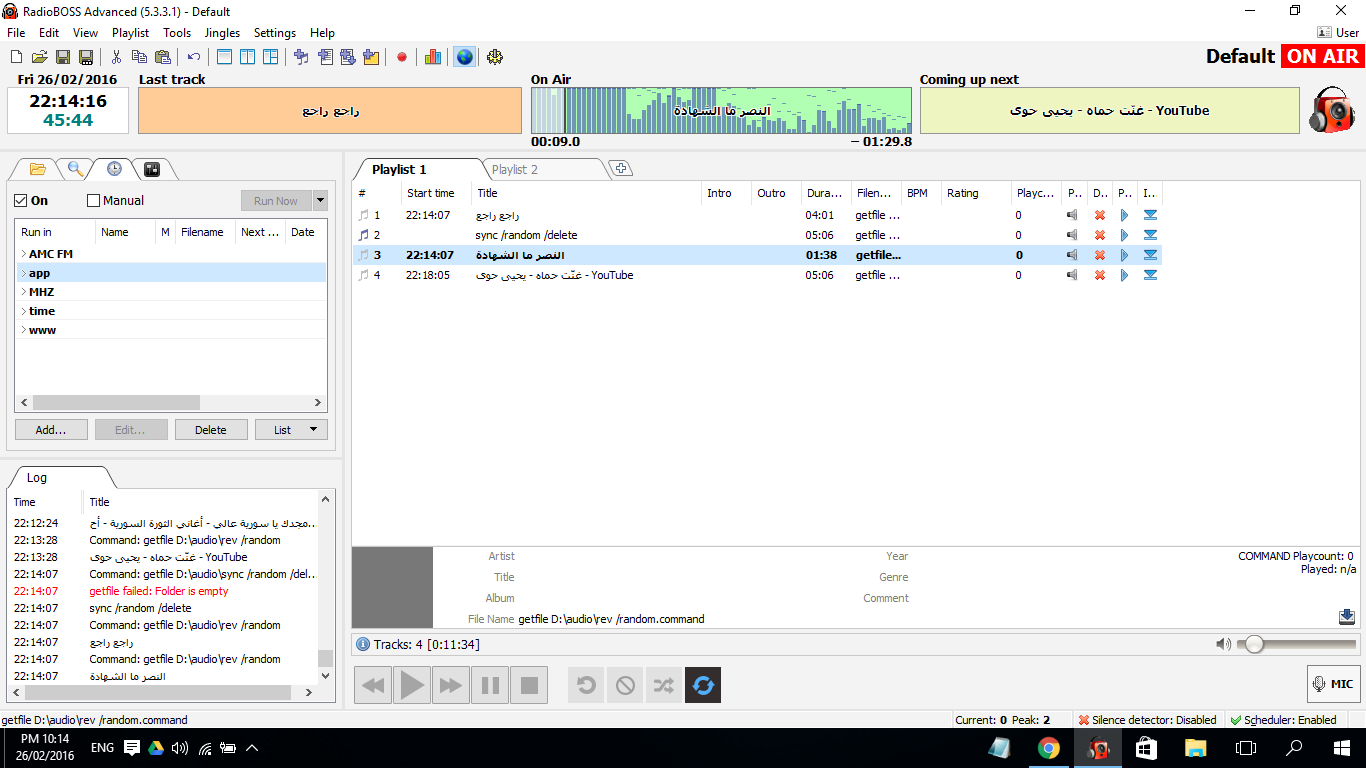This screenshot has height=768, width=1366.
Task: Toggle the shuffle playback button
Action: pyautogui.click(x=664, y=685)
